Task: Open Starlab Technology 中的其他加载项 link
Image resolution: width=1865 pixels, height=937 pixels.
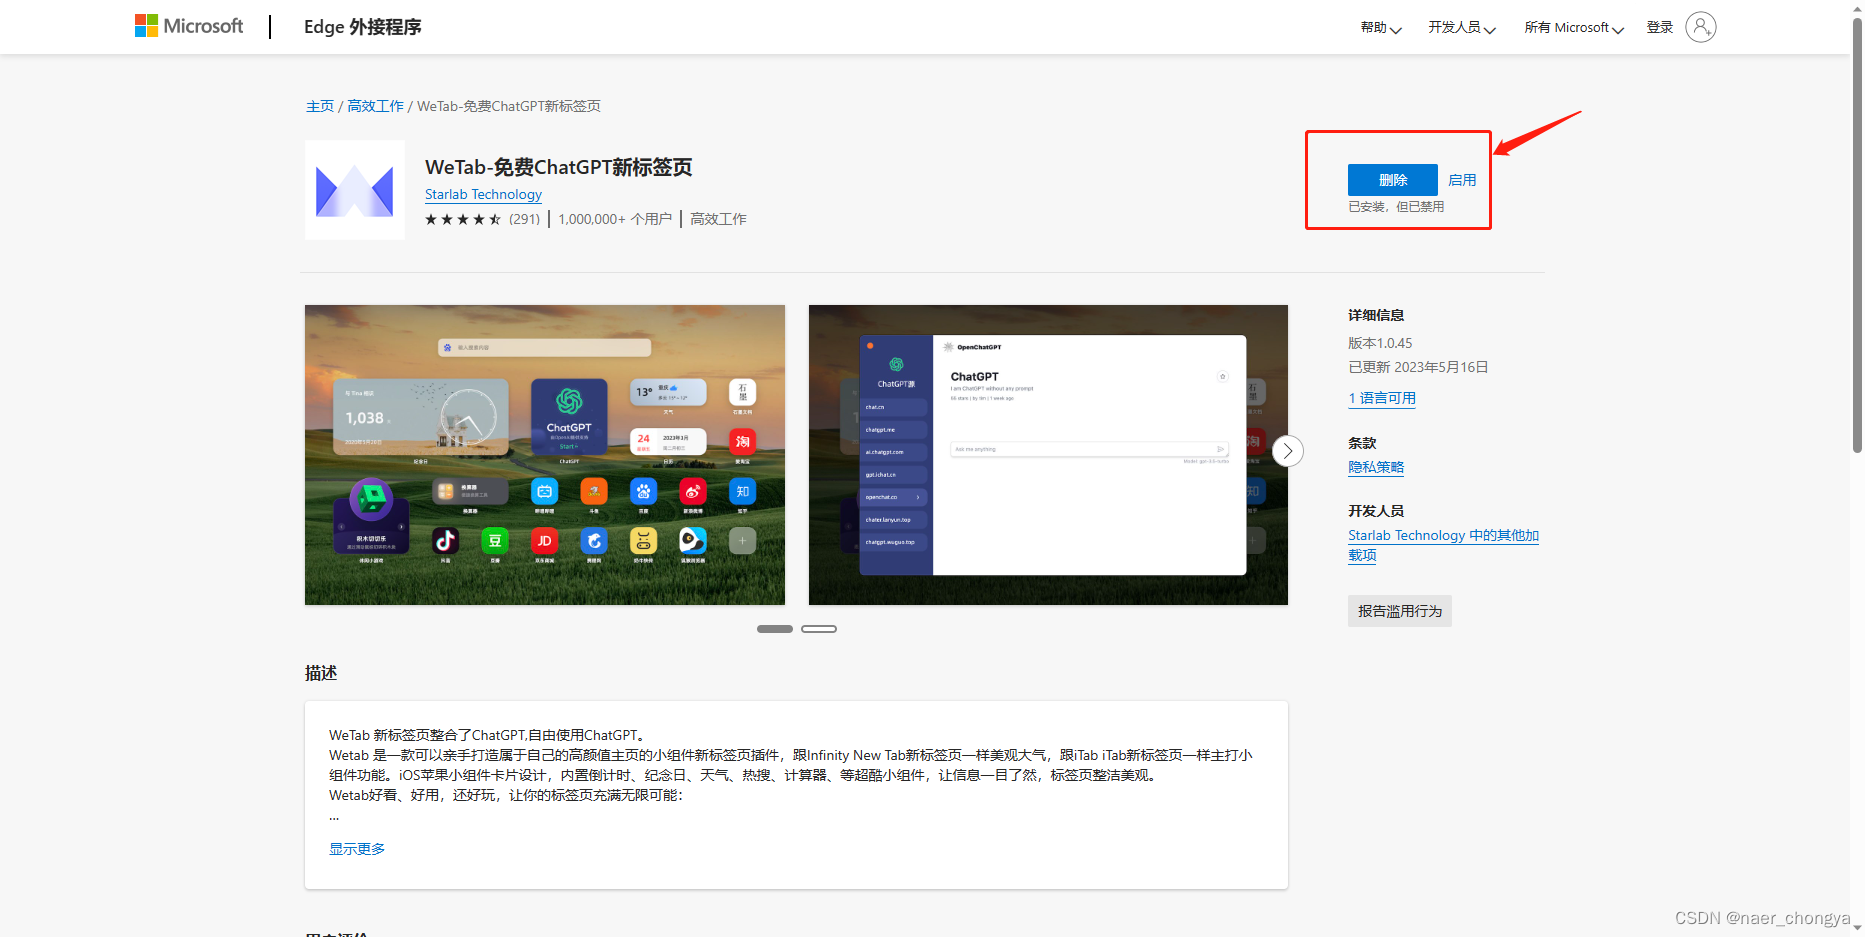Action: coord(1443,545)
